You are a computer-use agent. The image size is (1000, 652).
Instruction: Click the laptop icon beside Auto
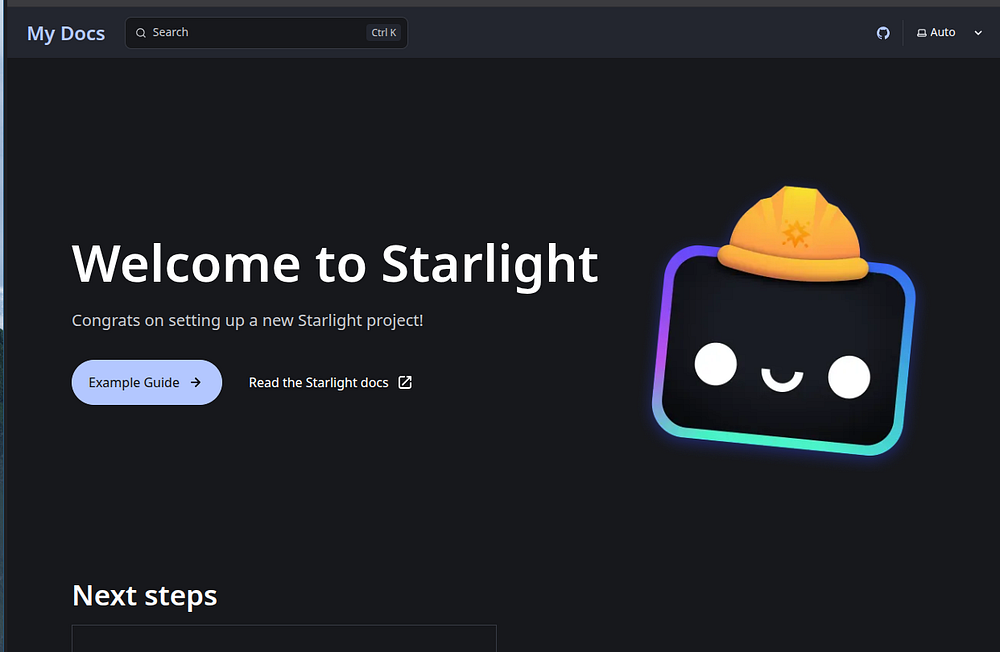pos(922,33)
